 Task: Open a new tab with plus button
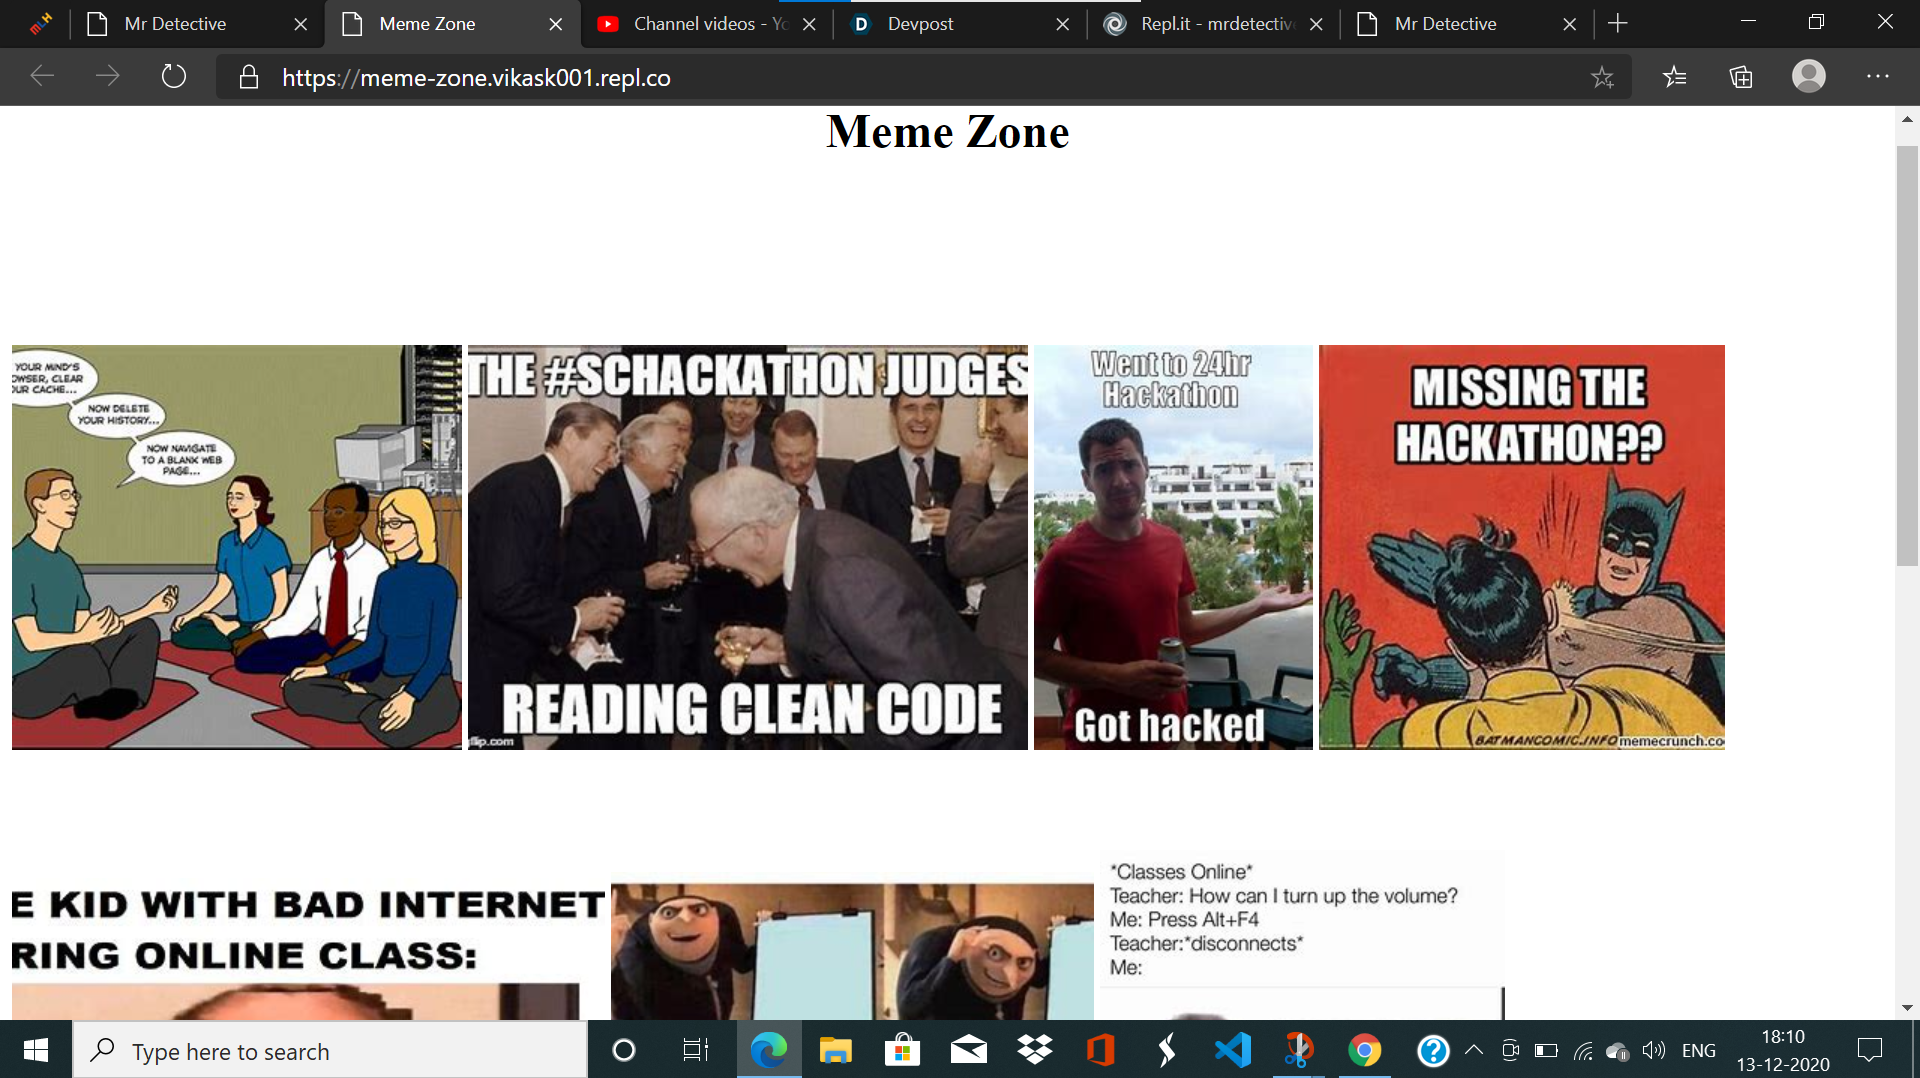[x=1618, y=23]
